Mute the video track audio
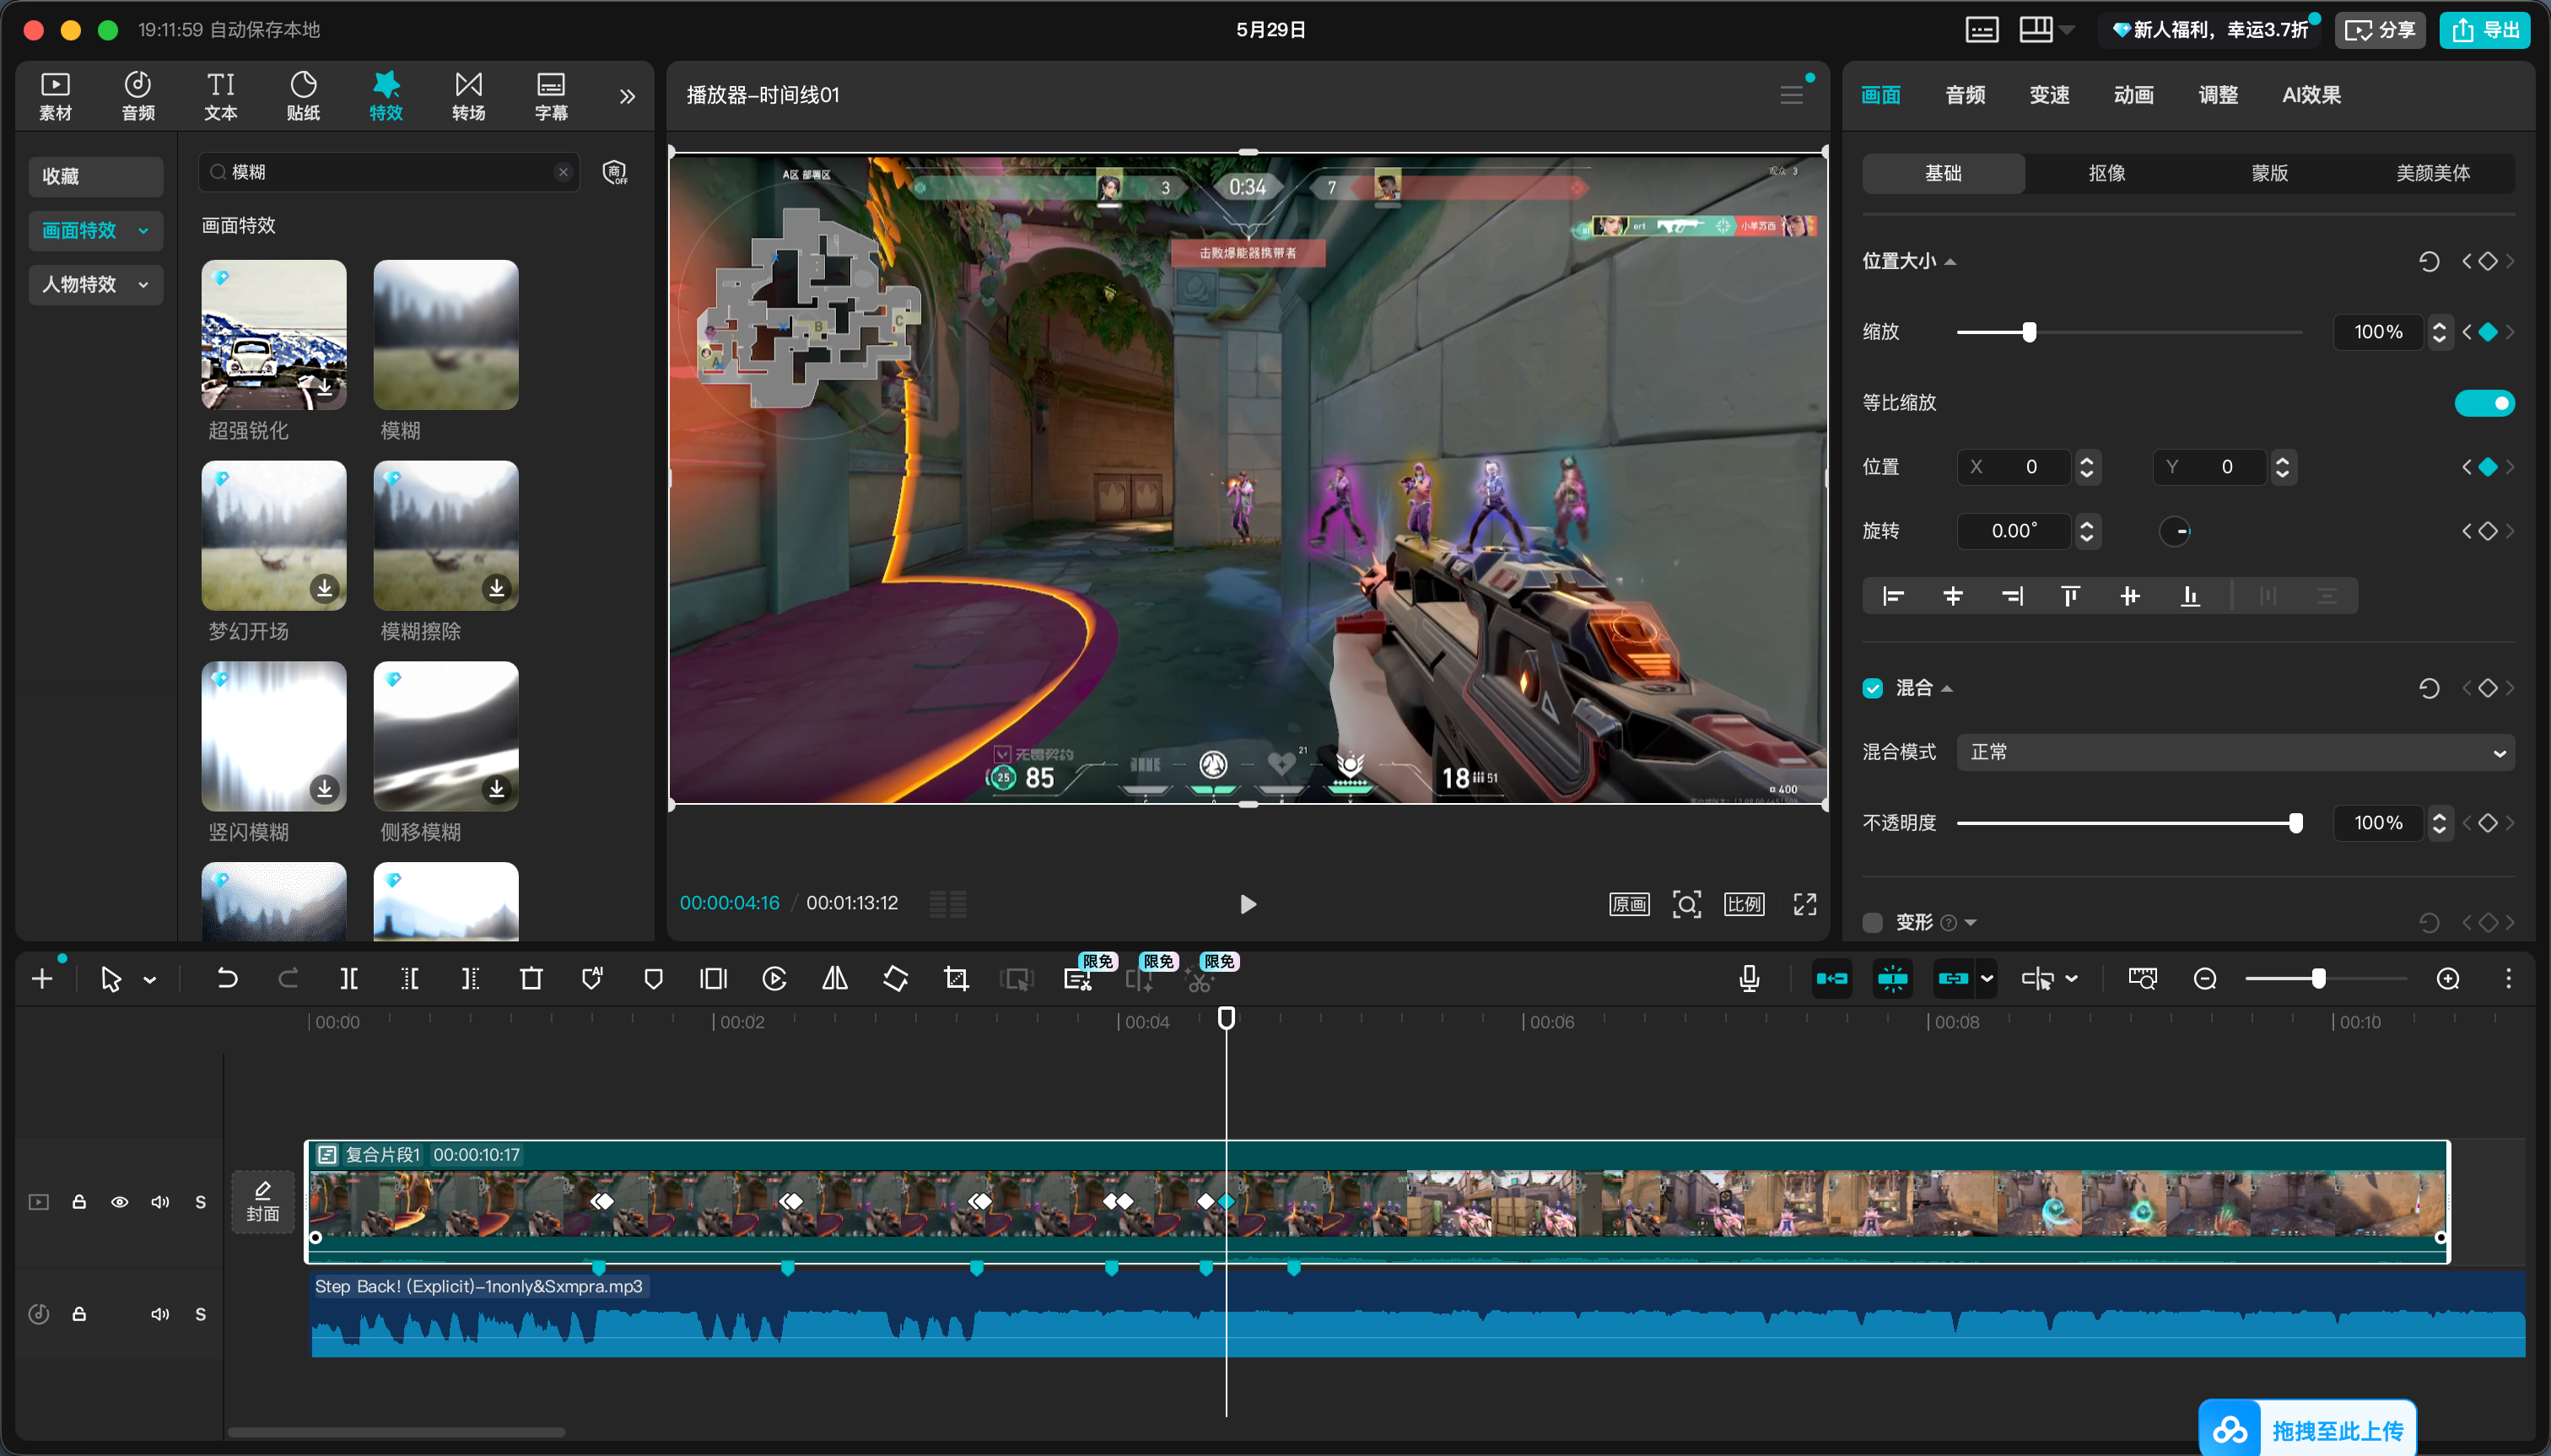 click(160, 1202)
